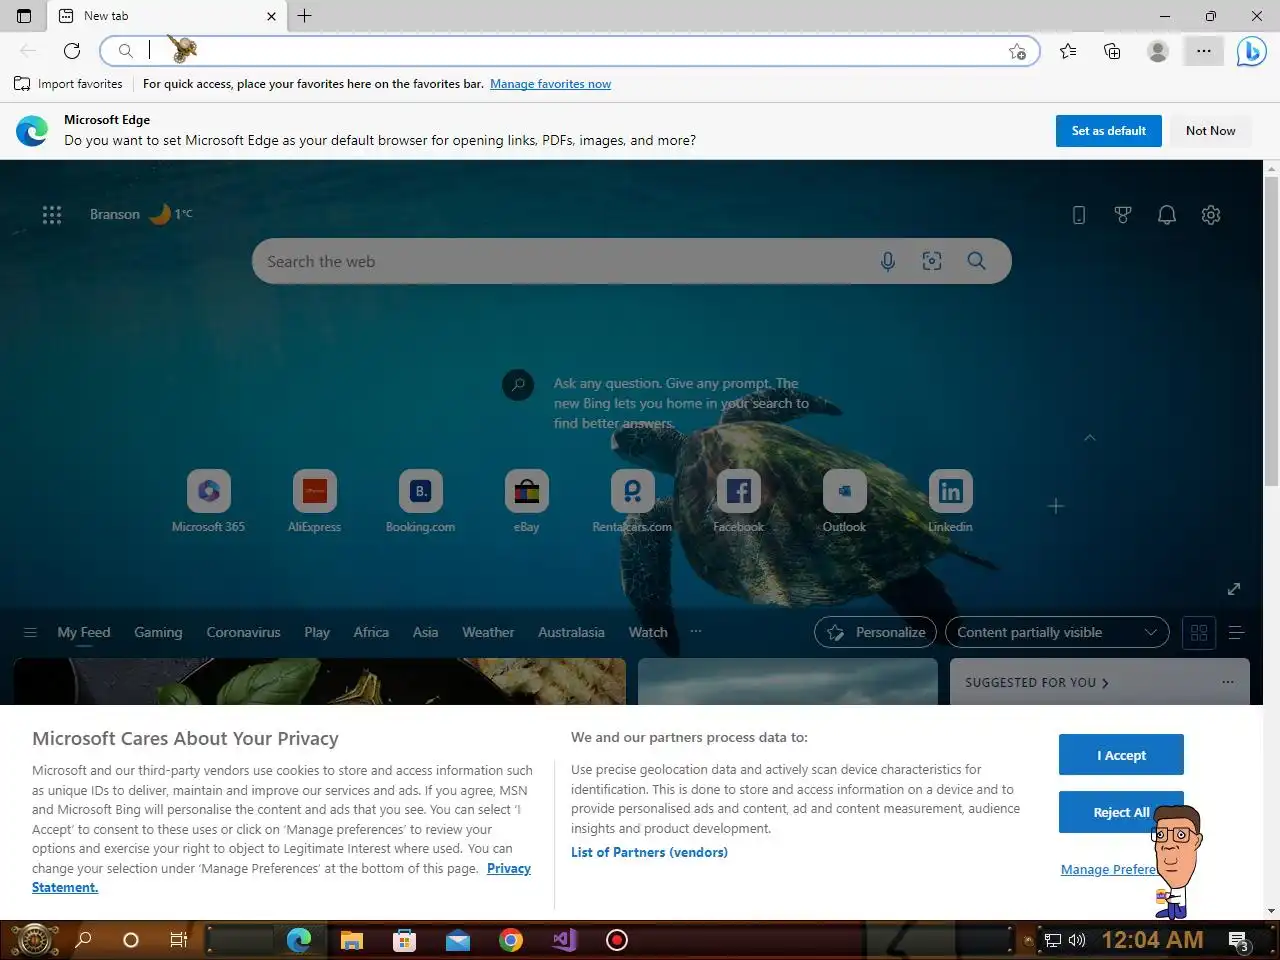
Task: Select Coronavirus feed tab
Action: coord(243,632)
